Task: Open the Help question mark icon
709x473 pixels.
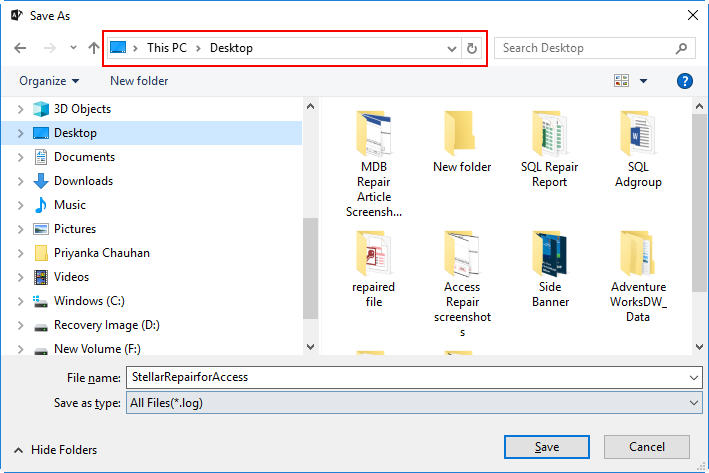Action: pyautogui.click(x=685, y=81)
